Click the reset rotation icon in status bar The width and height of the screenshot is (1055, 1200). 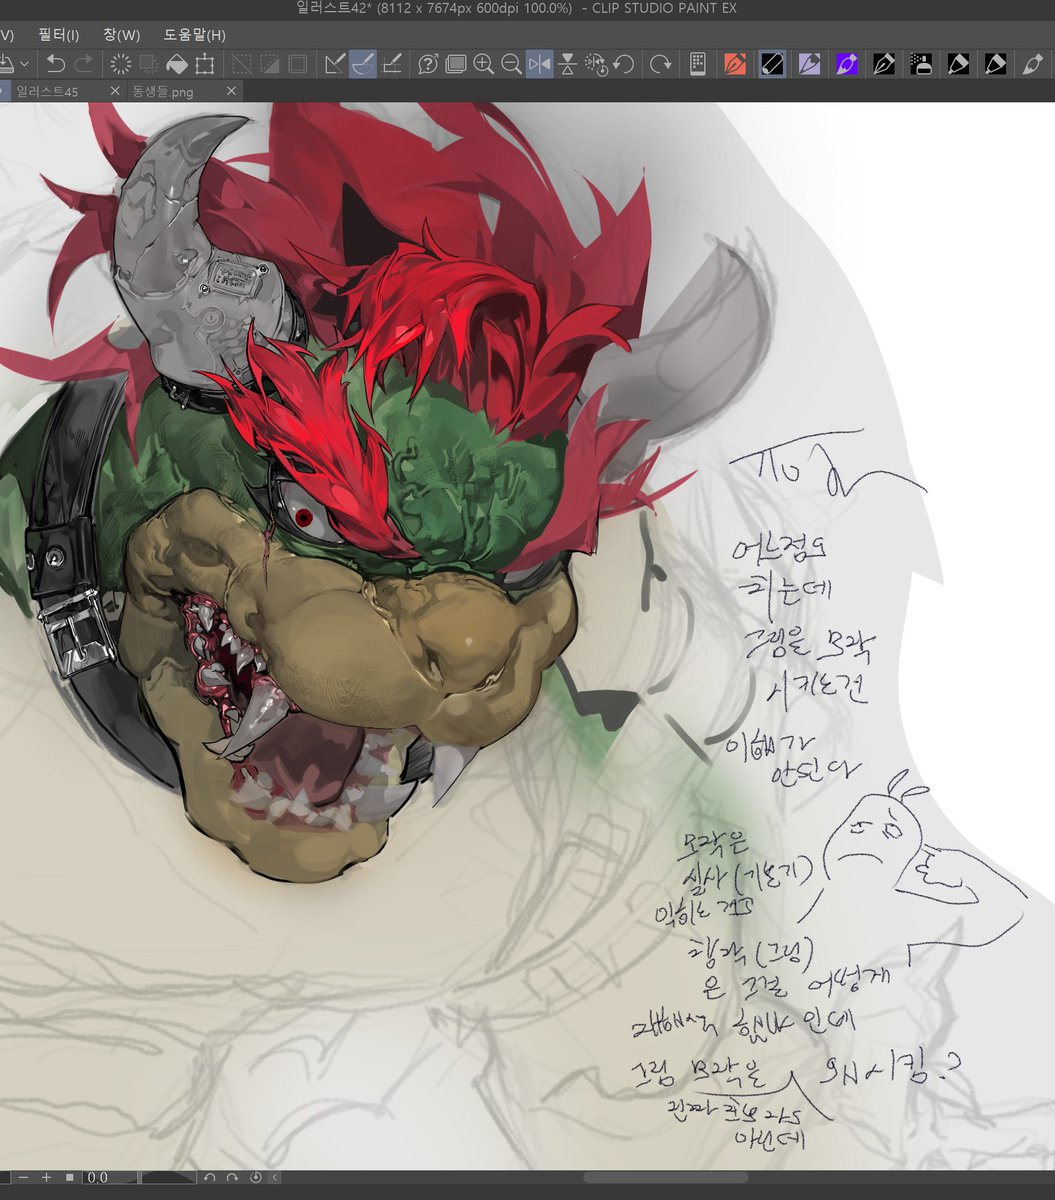(256, 1178)
